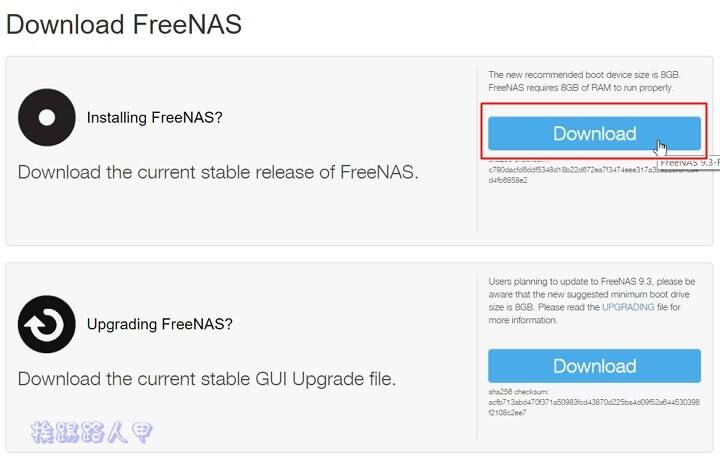Click the FreeNAS 9.3 tooltip popup

689,163
